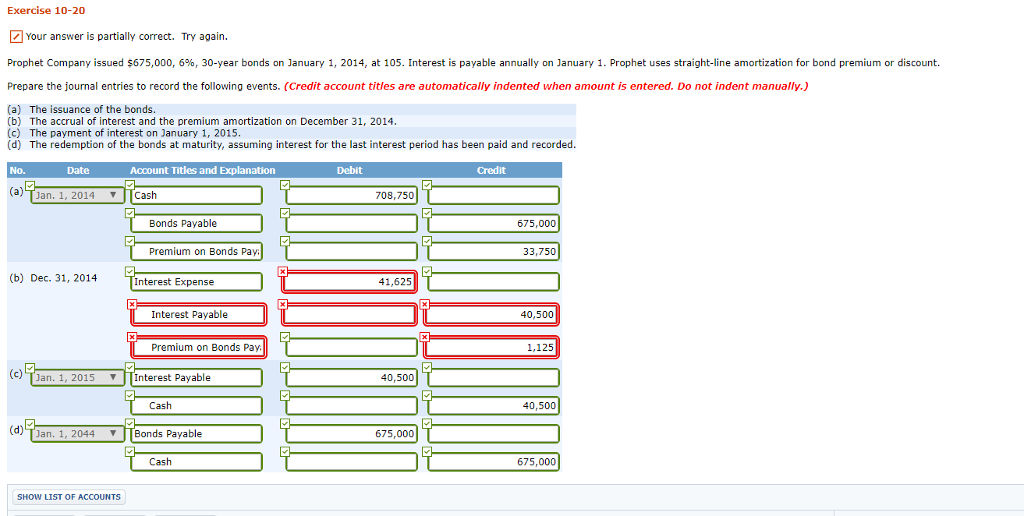Click the Bonds Payable account field in entry (a)
The height and width of the screenshot is (516, 1024).
(x=197, y=223)
